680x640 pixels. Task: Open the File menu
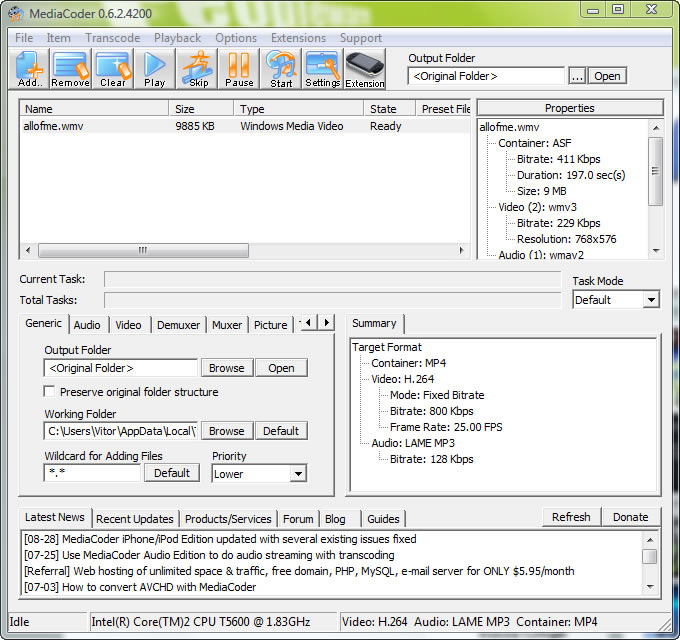point(24,38)
